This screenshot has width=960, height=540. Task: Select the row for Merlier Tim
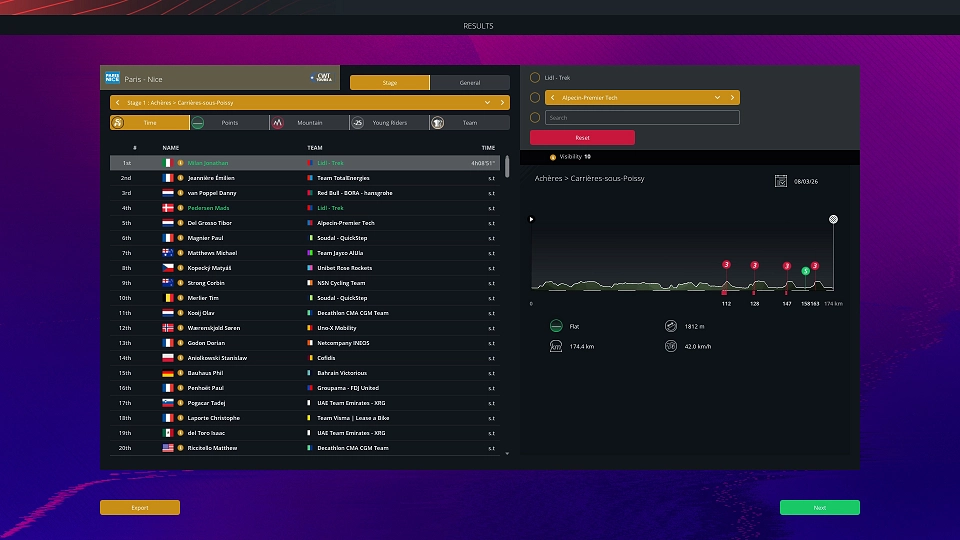[x=305, y=298]
